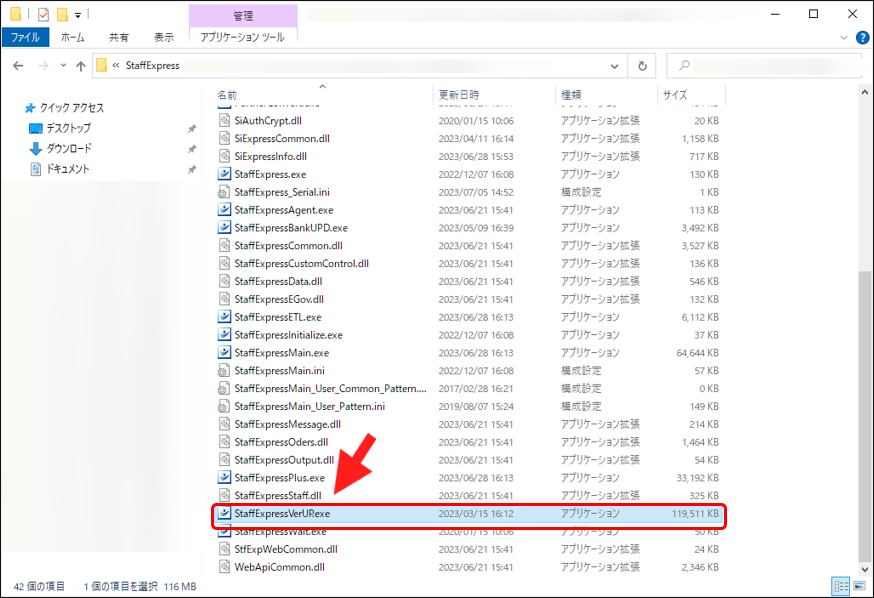This screenshot has height=598, width=874.
Task: Select StaffExpressCustomControl.dll file name
Action: point(302,263)
